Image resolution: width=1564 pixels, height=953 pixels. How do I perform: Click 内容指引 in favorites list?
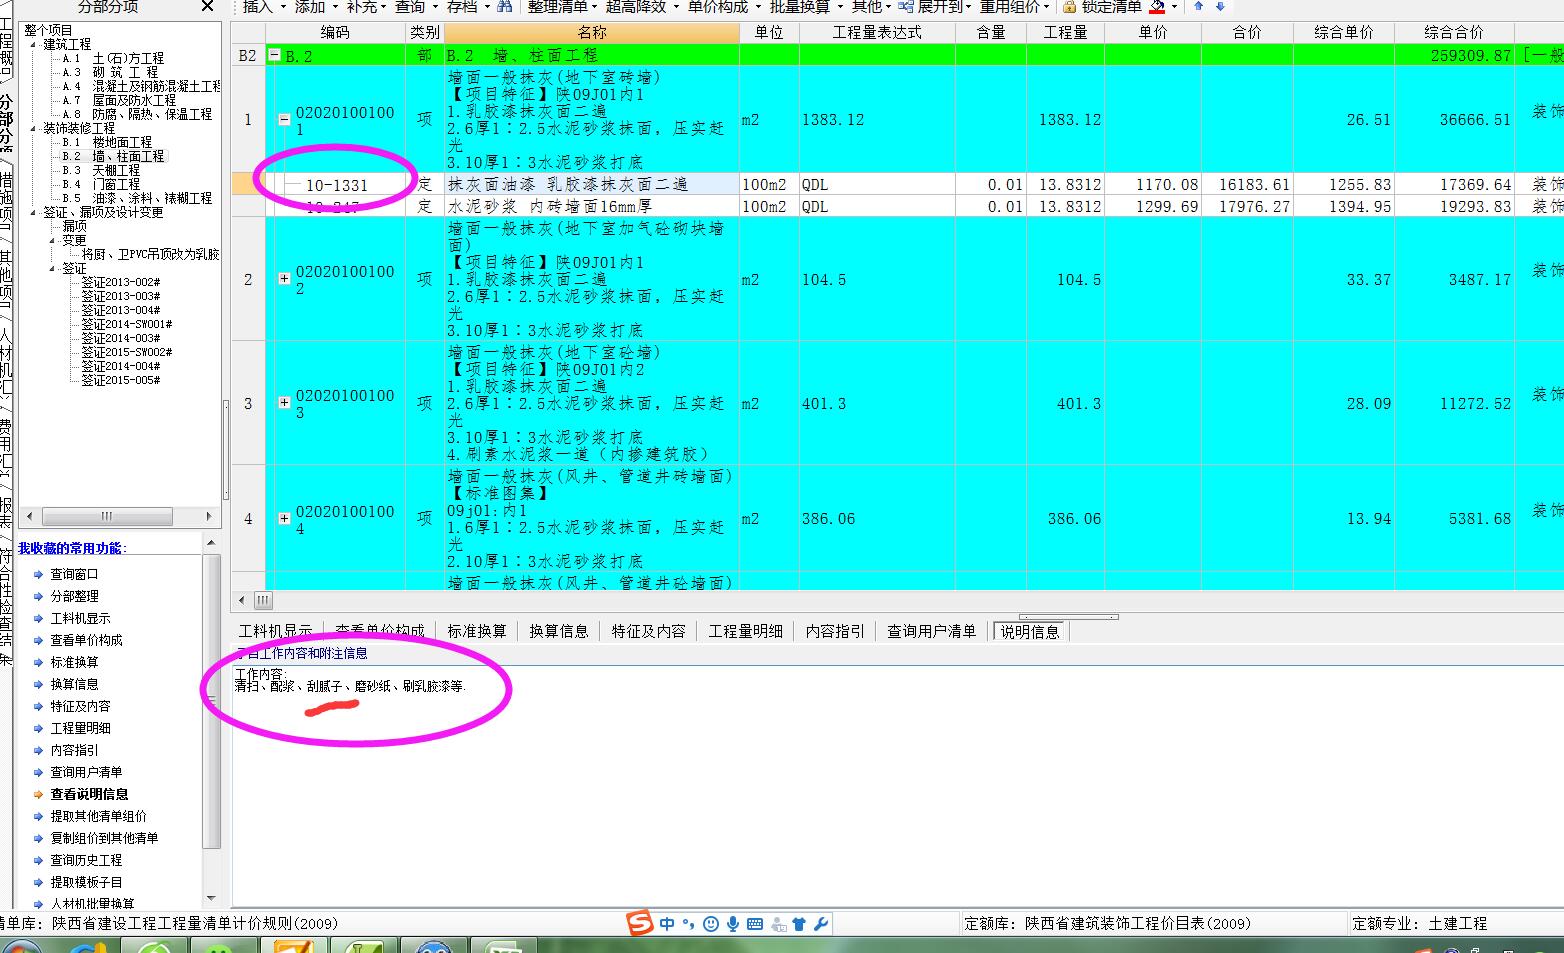coord(75,750)
